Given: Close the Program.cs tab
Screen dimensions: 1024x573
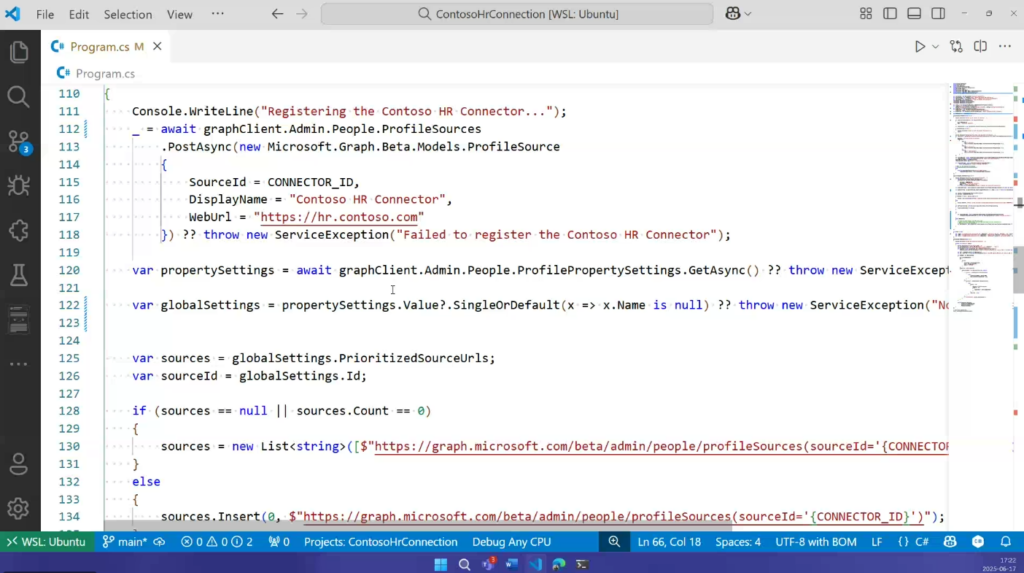Looking at the screenshot, I should (x=157, y=46).
